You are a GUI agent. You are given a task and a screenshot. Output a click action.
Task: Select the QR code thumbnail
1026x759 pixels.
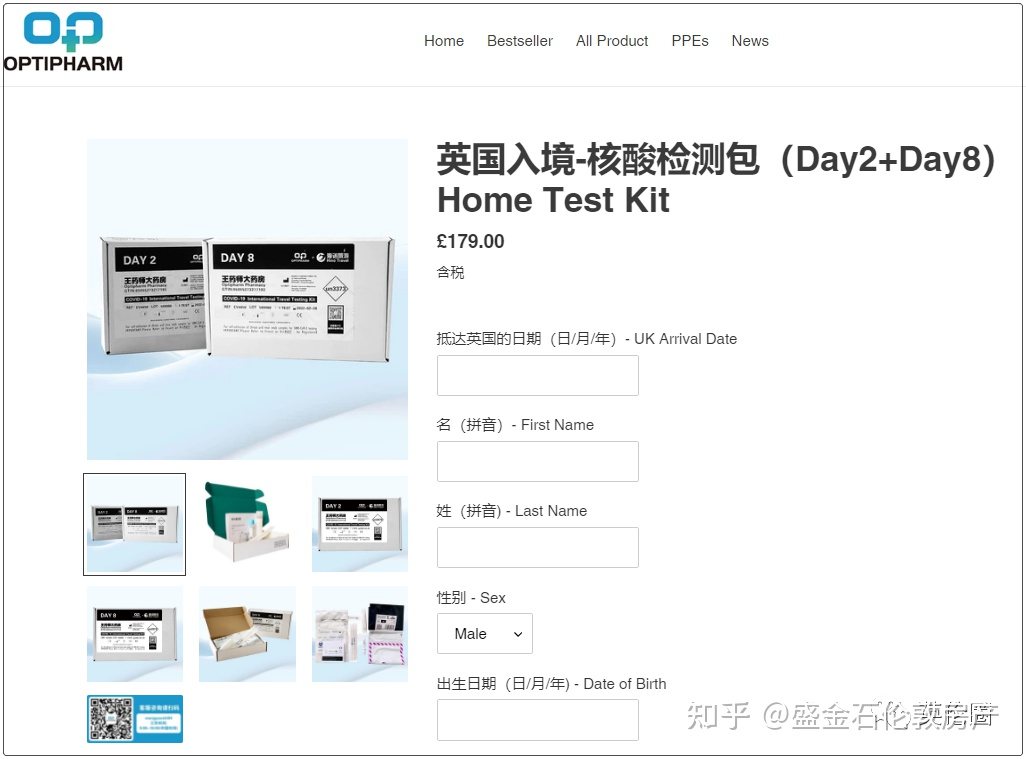tap(135, 718)
